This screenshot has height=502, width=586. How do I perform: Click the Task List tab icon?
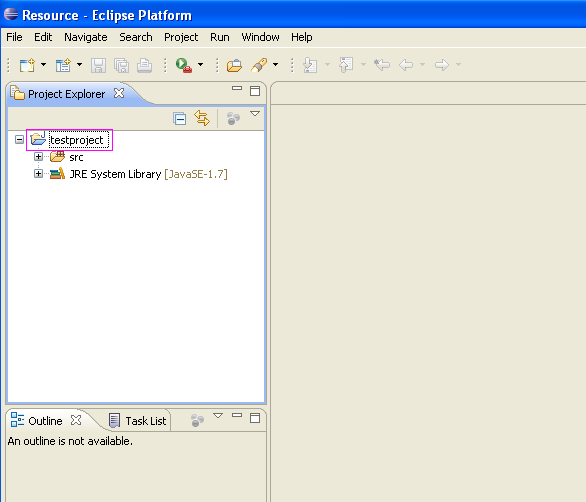click(x=114, y=421)
